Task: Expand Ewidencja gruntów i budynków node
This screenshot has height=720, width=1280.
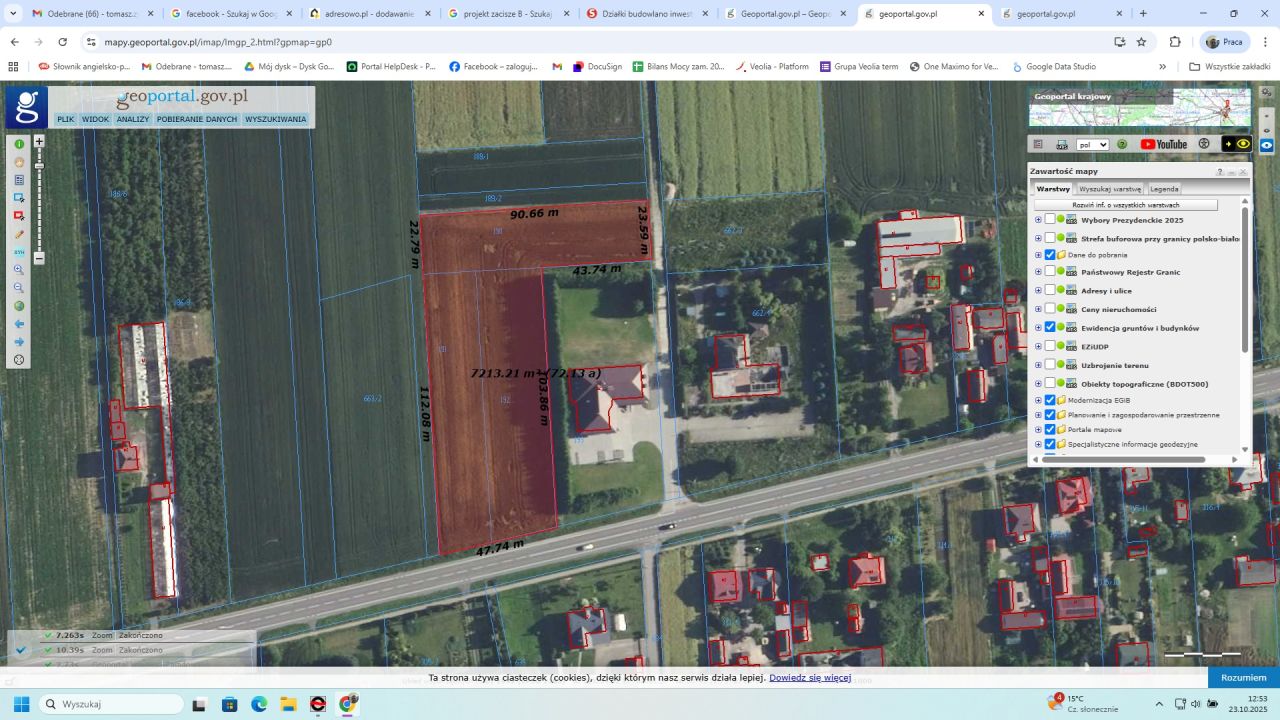Action: click(x=1038, y=327)
